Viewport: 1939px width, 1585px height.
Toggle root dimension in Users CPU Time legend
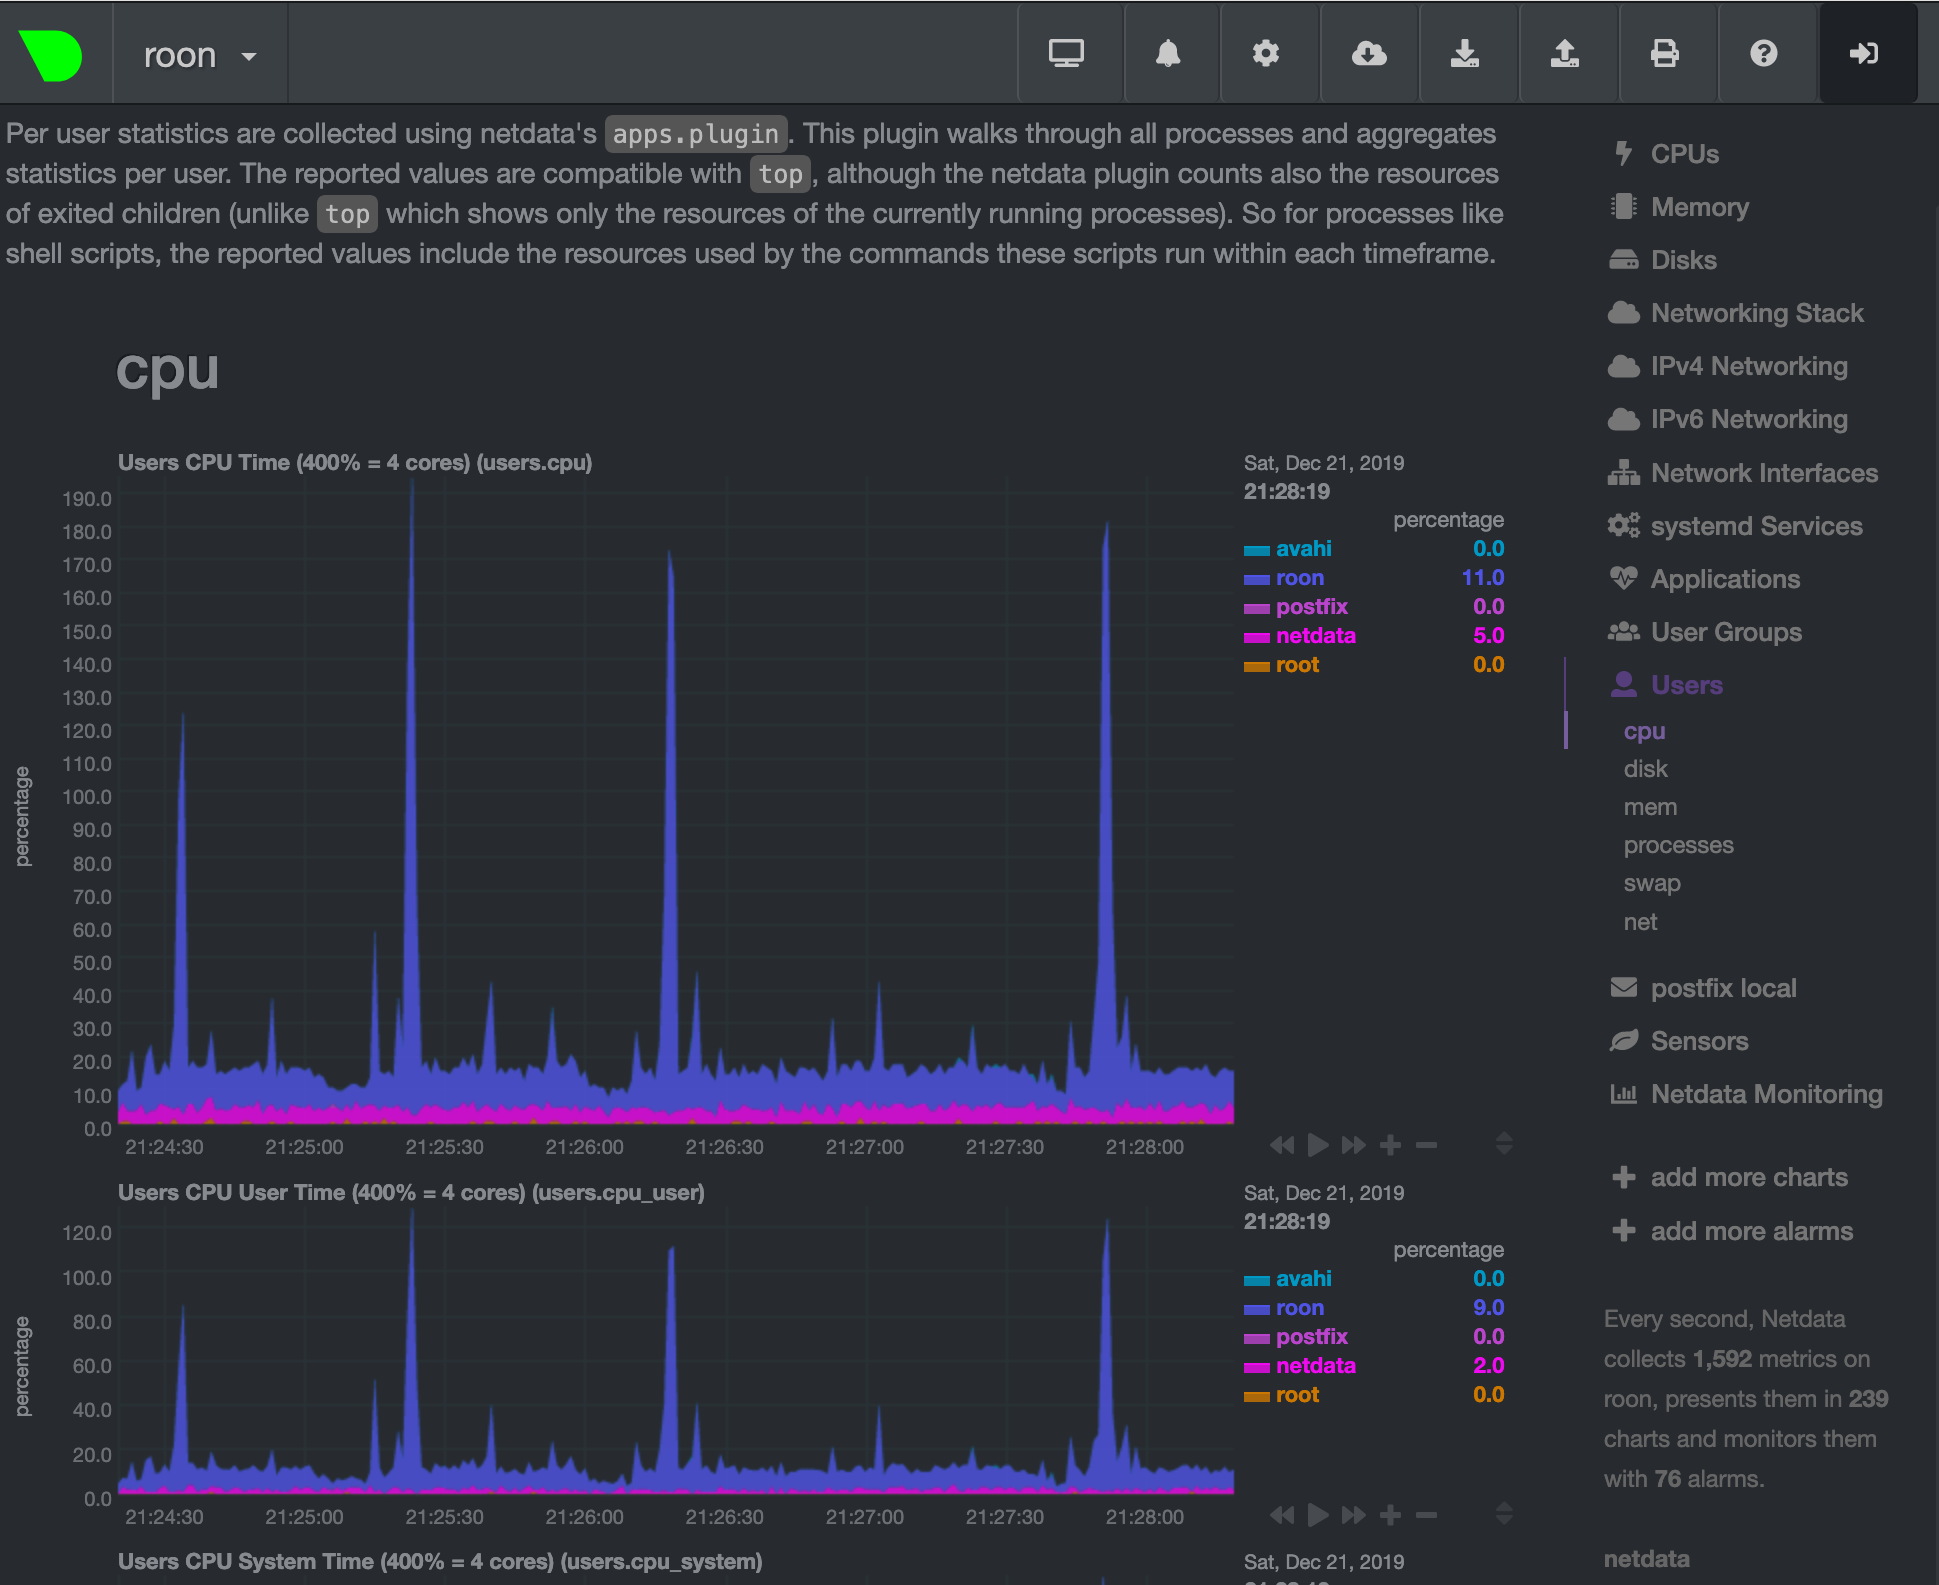[x=1297, y=664]
